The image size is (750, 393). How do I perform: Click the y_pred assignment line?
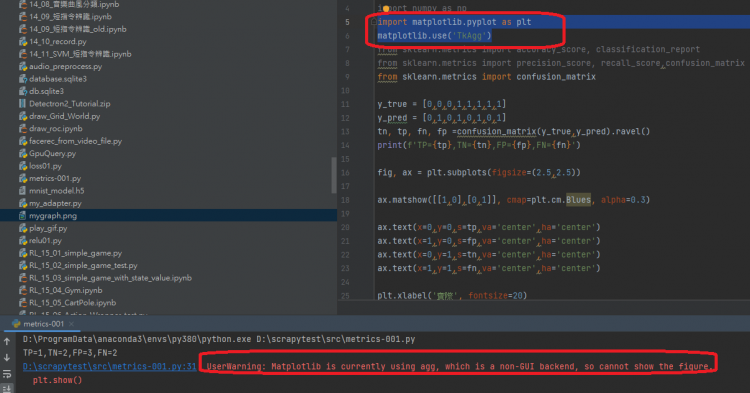click(441, 118)
